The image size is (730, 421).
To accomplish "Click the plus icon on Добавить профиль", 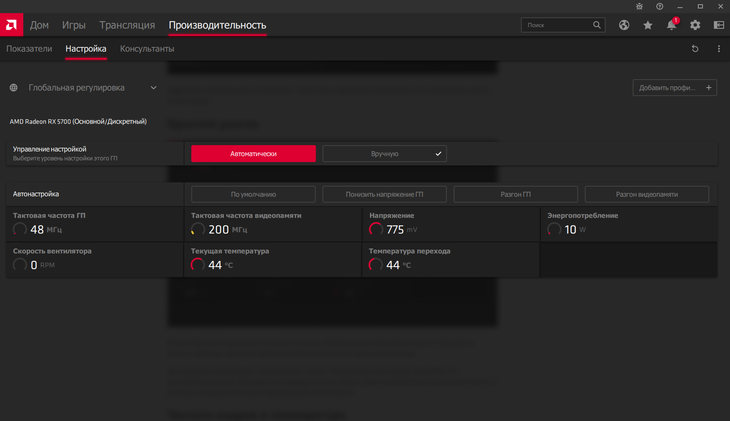I will (709, 88).
